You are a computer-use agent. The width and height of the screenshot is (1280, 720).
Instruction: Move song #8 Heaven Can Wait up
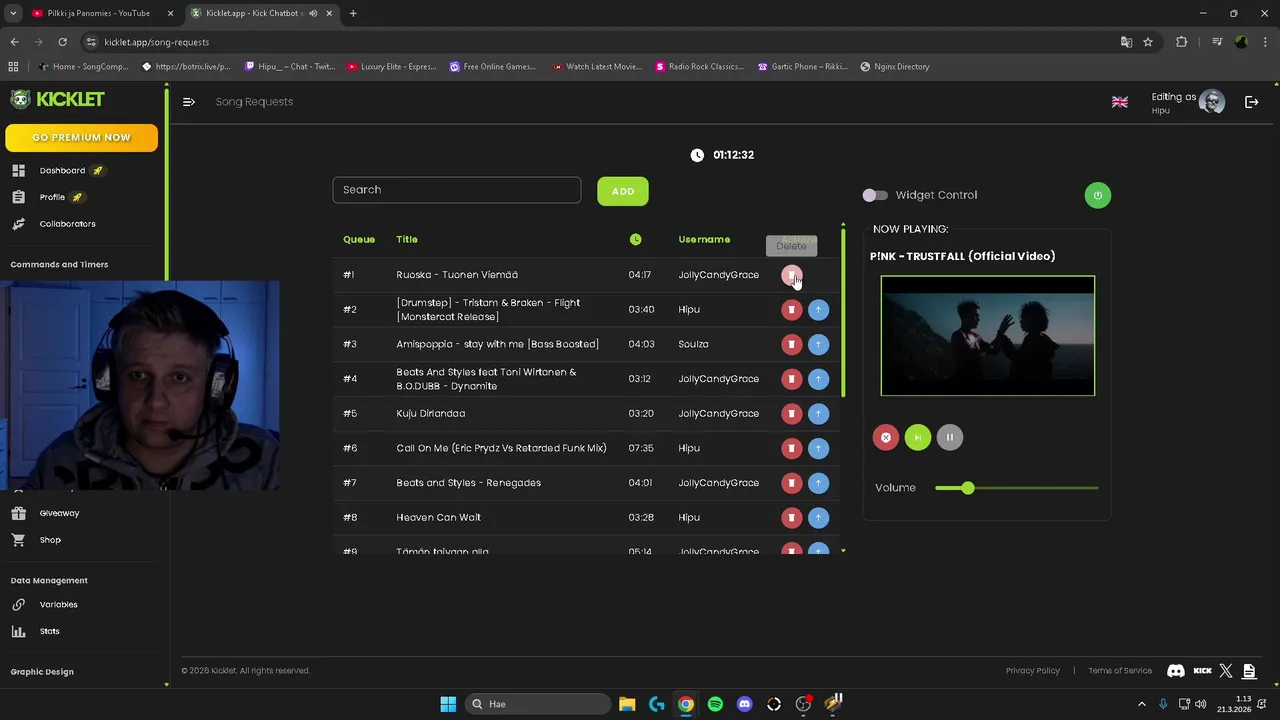pyautogui.click(x=818, y=518)
